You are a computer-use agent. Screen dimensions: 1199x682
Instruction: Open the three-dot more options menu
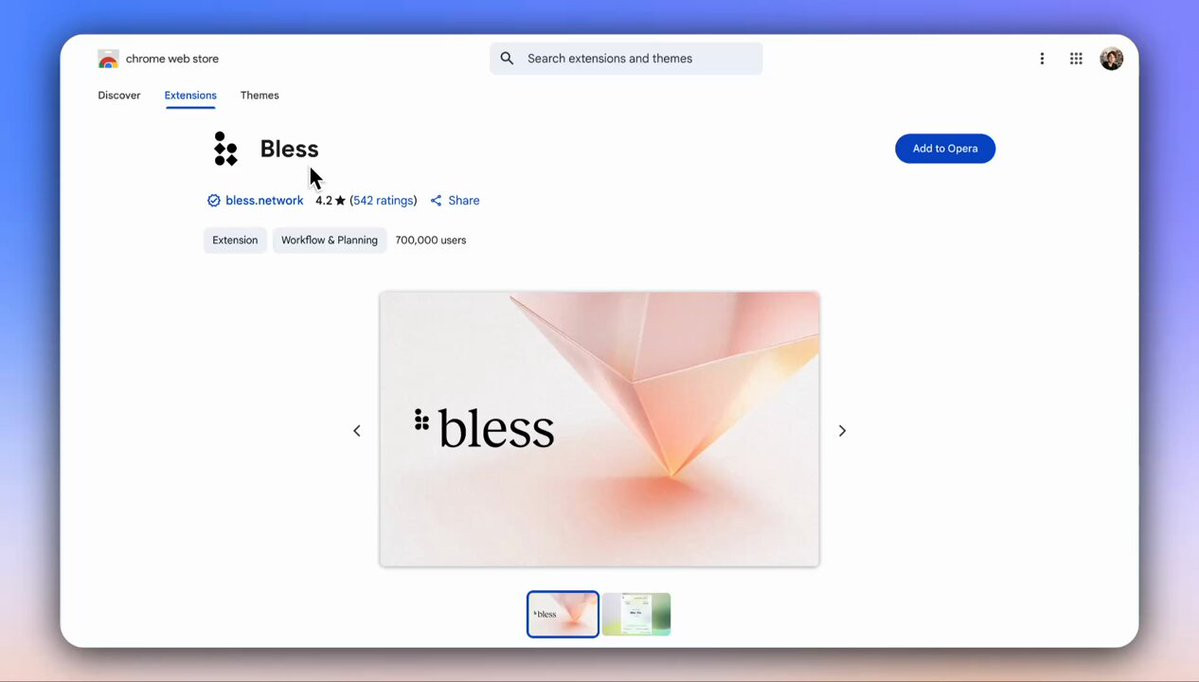(x=1041, y=59)
